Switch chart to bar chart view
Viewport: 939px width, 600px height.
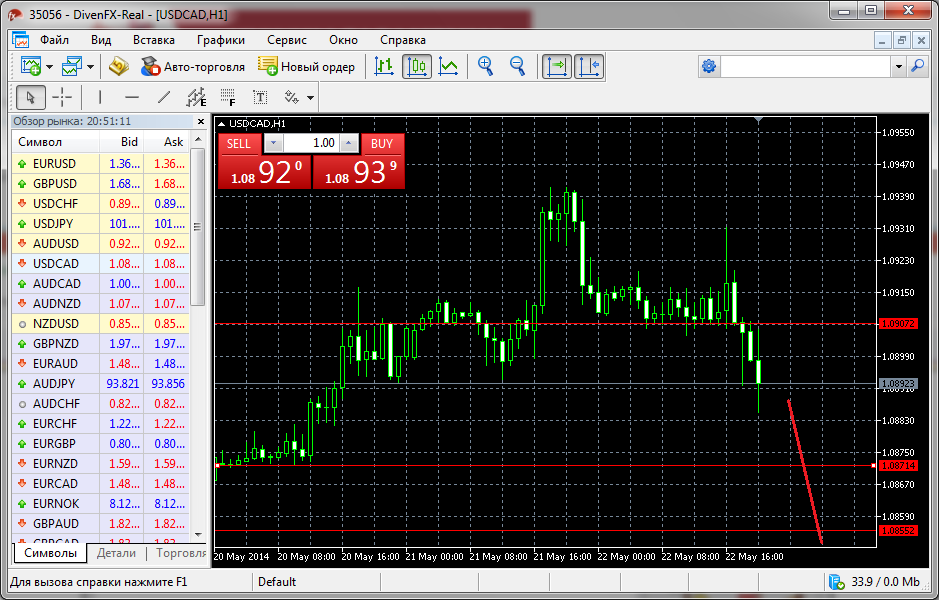(384, 67)
